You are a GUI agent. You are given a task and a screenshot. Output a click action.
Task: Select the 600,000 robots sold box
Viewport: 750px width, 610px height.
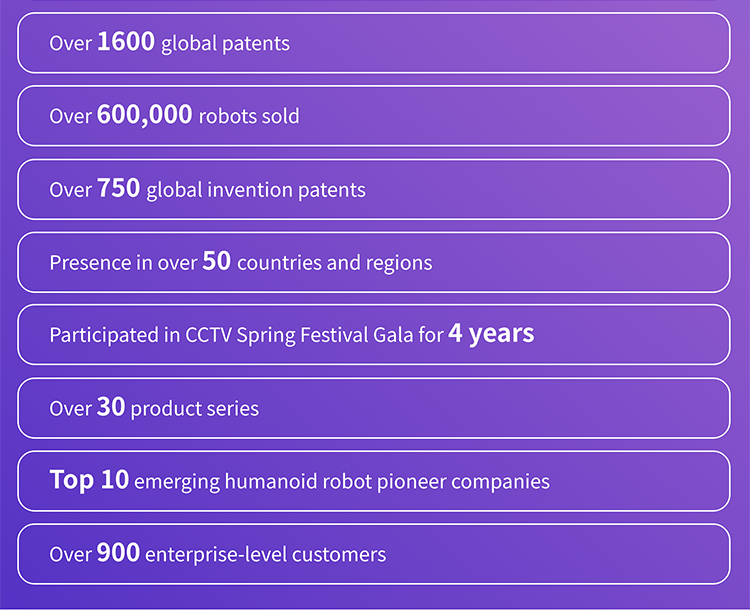point(374,116)
